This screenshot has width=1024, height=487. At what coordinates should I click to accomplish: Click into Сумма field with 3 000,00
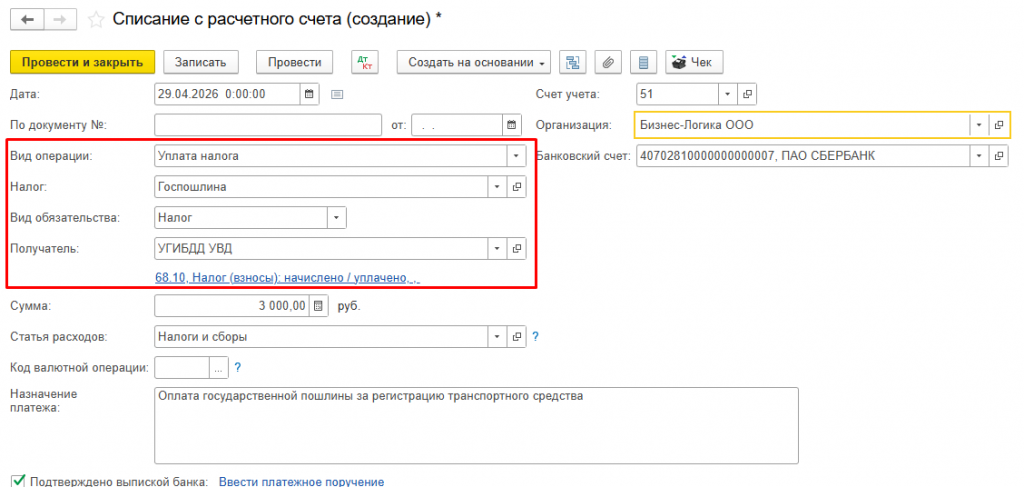tap(232, 306)
